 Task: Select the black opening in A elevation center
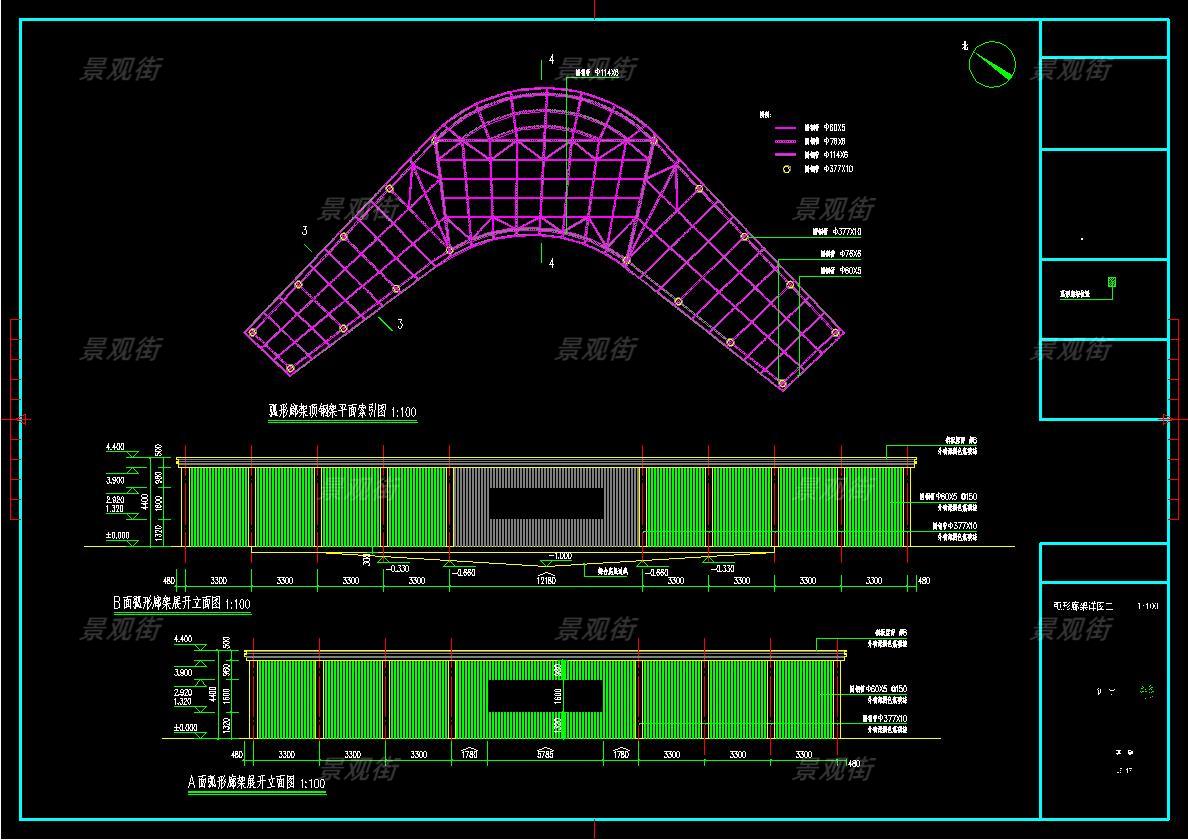point(545,696)
